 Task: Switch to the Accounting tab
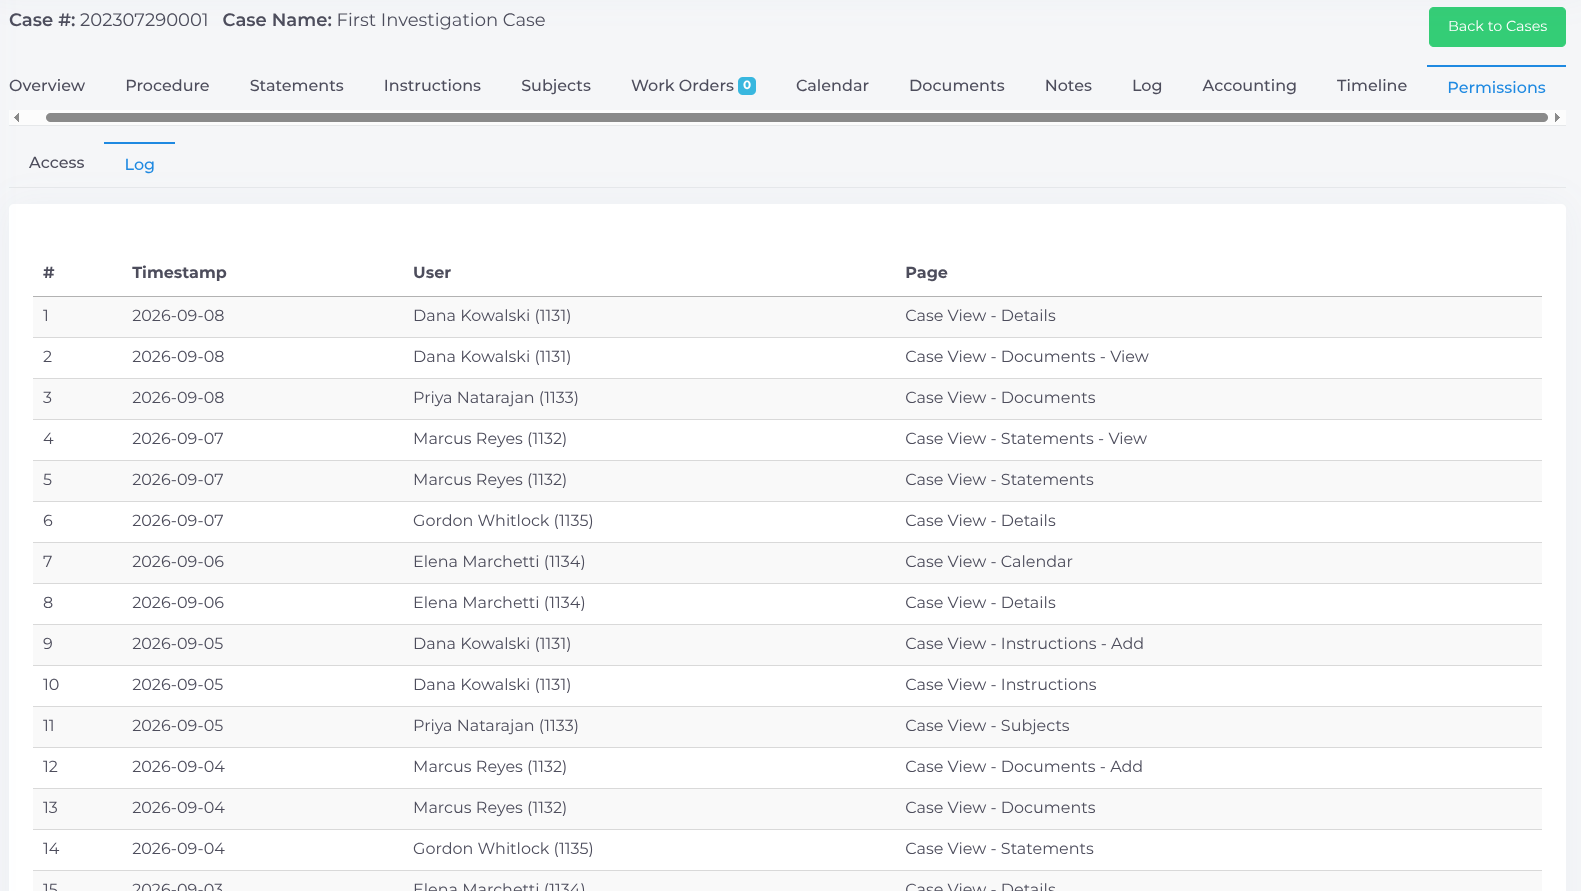tap(1249, 86)
